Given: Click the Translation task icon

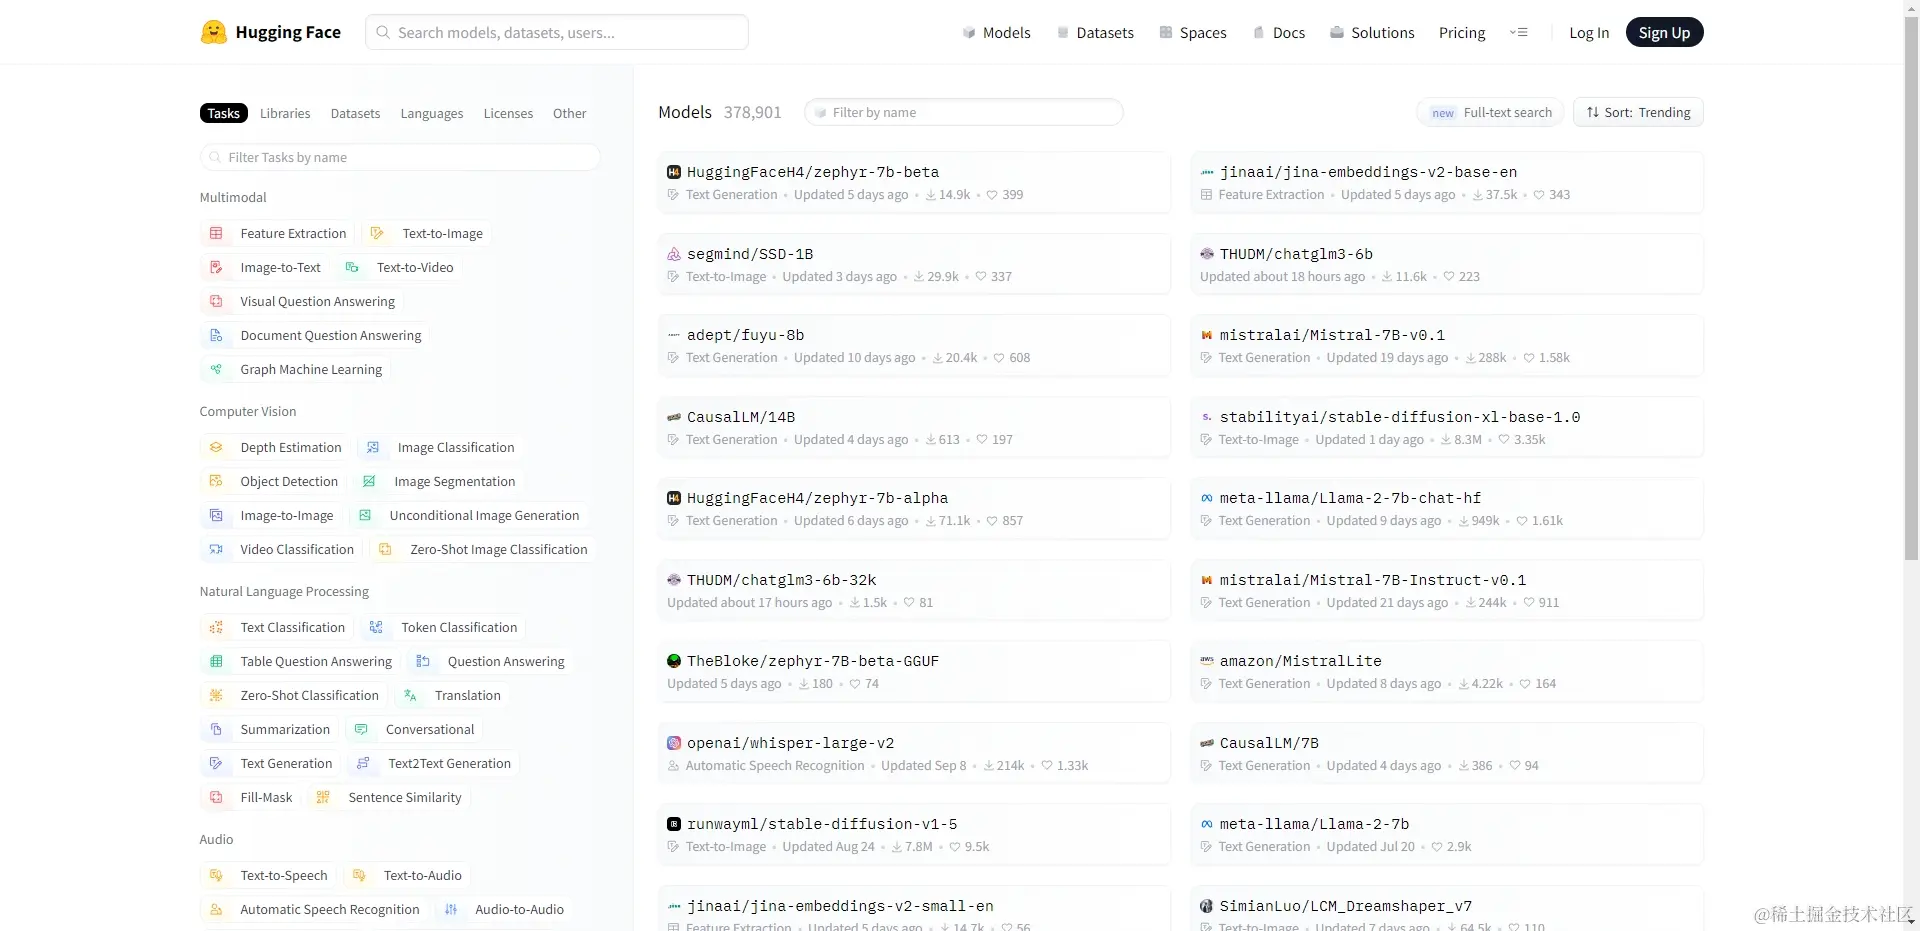Looking at the screenshot, I should tap(410, 695).
